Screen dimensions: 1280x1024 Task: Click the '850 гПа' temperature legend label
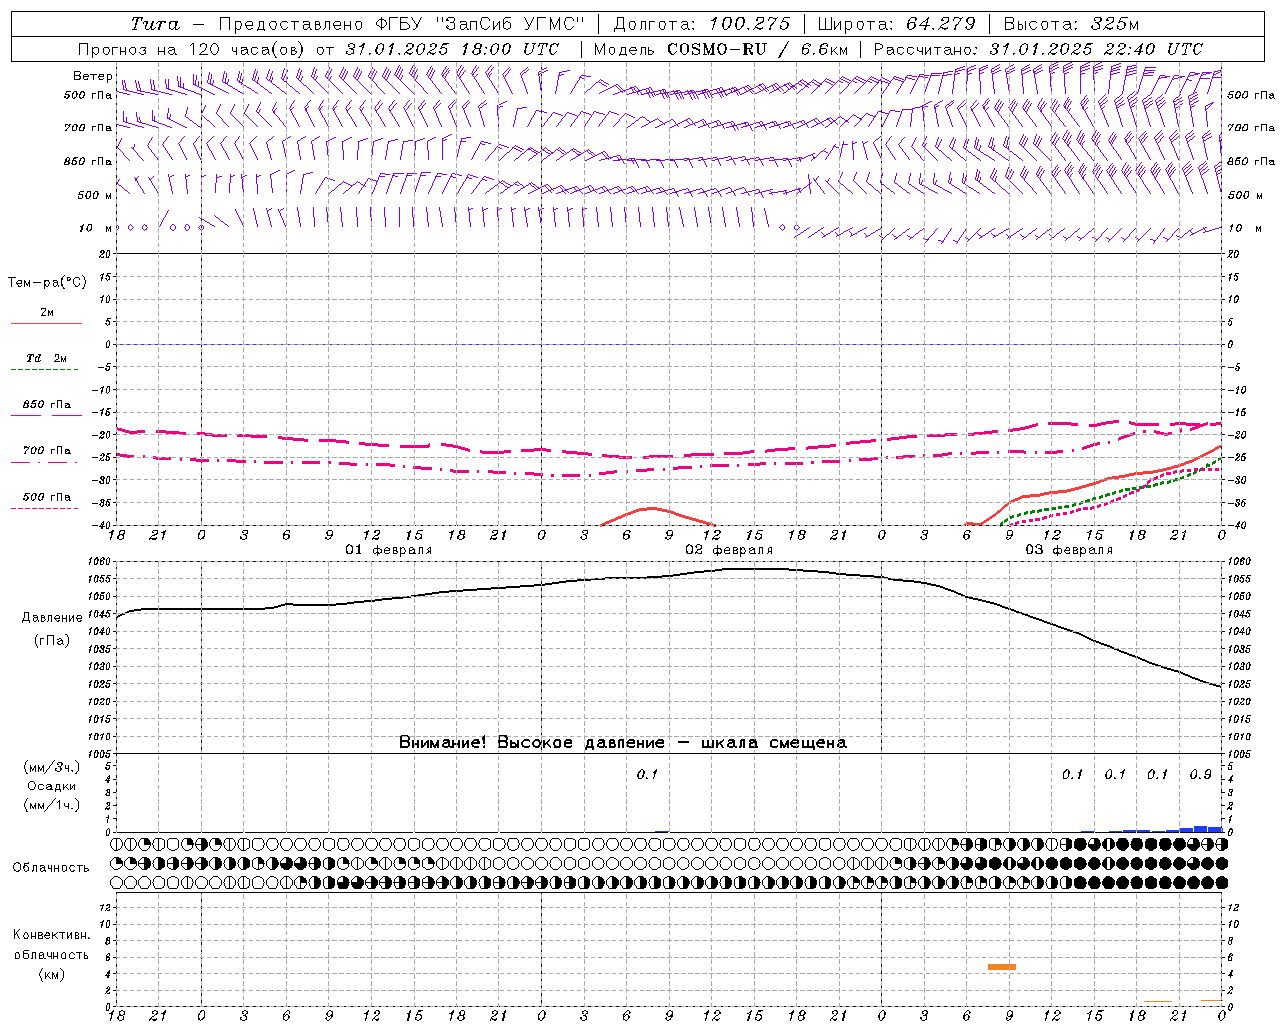tap(47, 405)
